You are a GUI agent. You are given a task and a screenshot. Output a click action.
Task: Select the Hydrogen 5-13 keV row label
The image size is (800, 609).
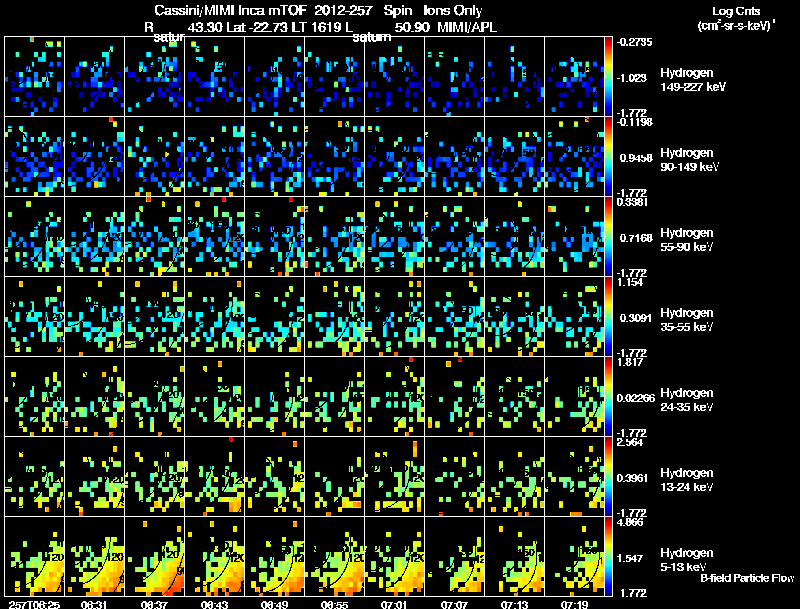687,560
